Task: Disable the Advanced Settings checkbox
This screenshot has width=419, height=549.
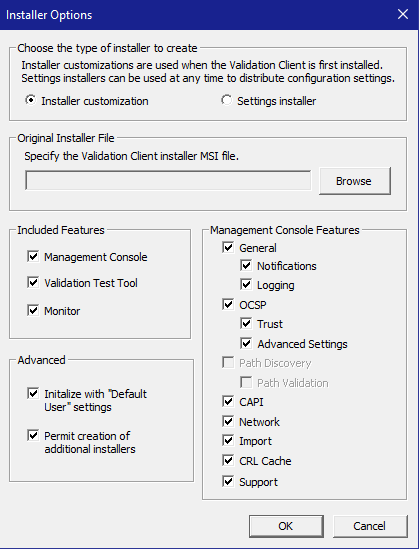Action: (x=246, y=343)
